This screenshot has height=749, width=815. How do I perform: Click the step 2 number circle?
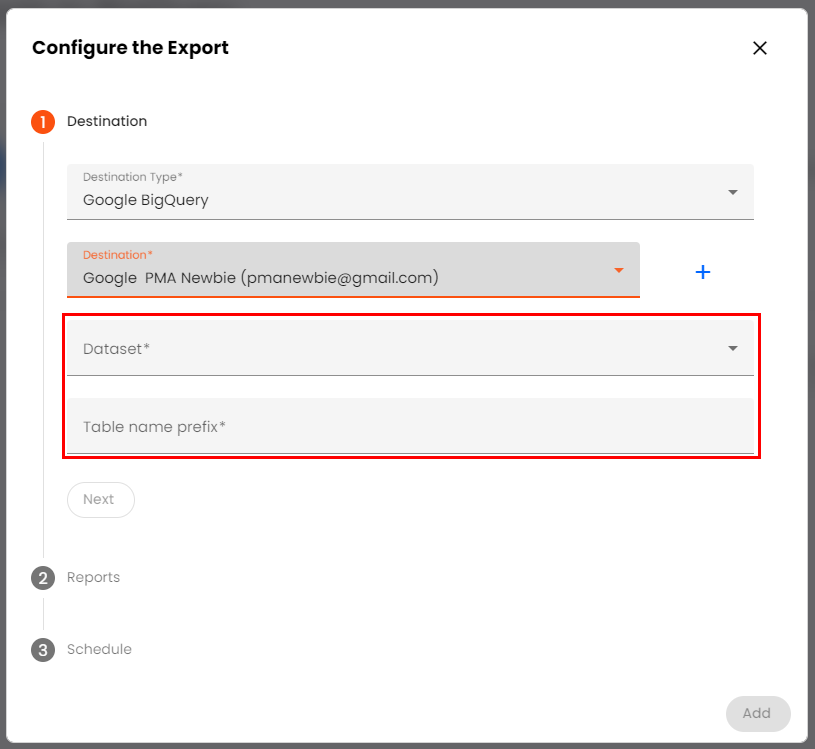(43, 578)
